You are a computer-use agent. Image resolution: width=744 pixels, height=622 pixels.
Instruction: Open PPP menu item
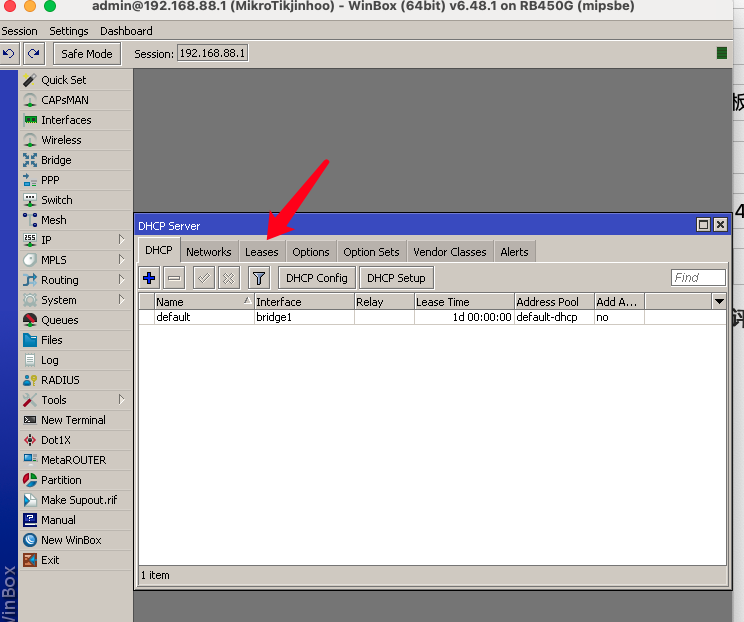point(75,180)
